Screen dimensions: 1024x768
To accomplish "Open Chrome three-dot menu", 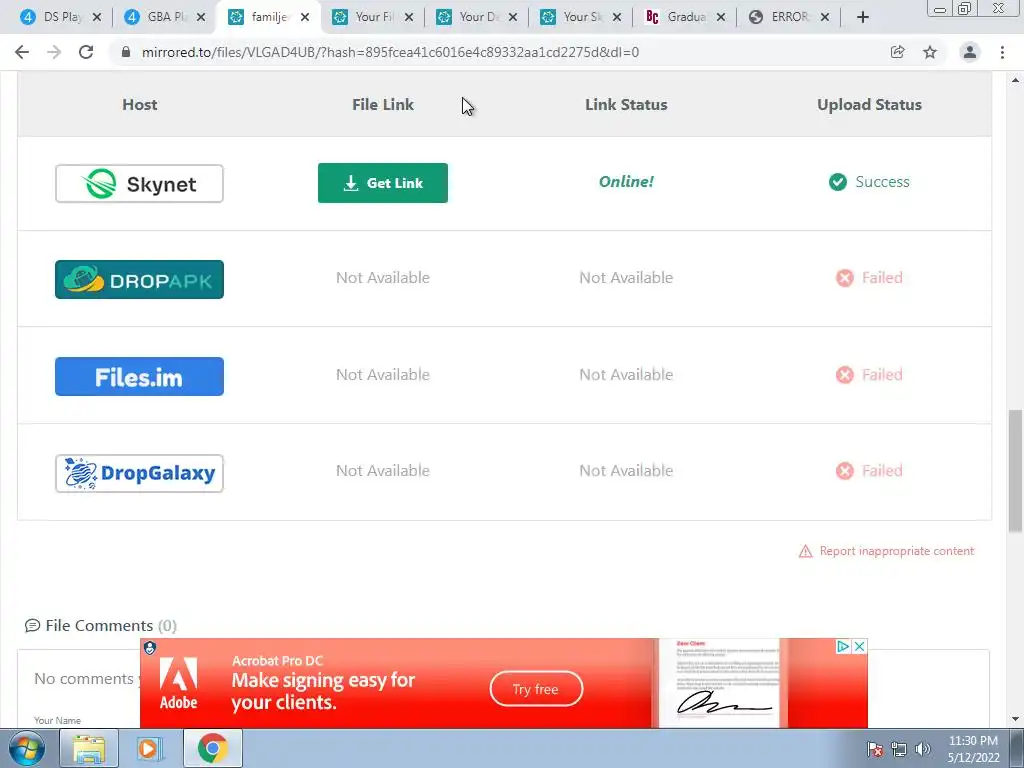I will tap(1002, 52).
